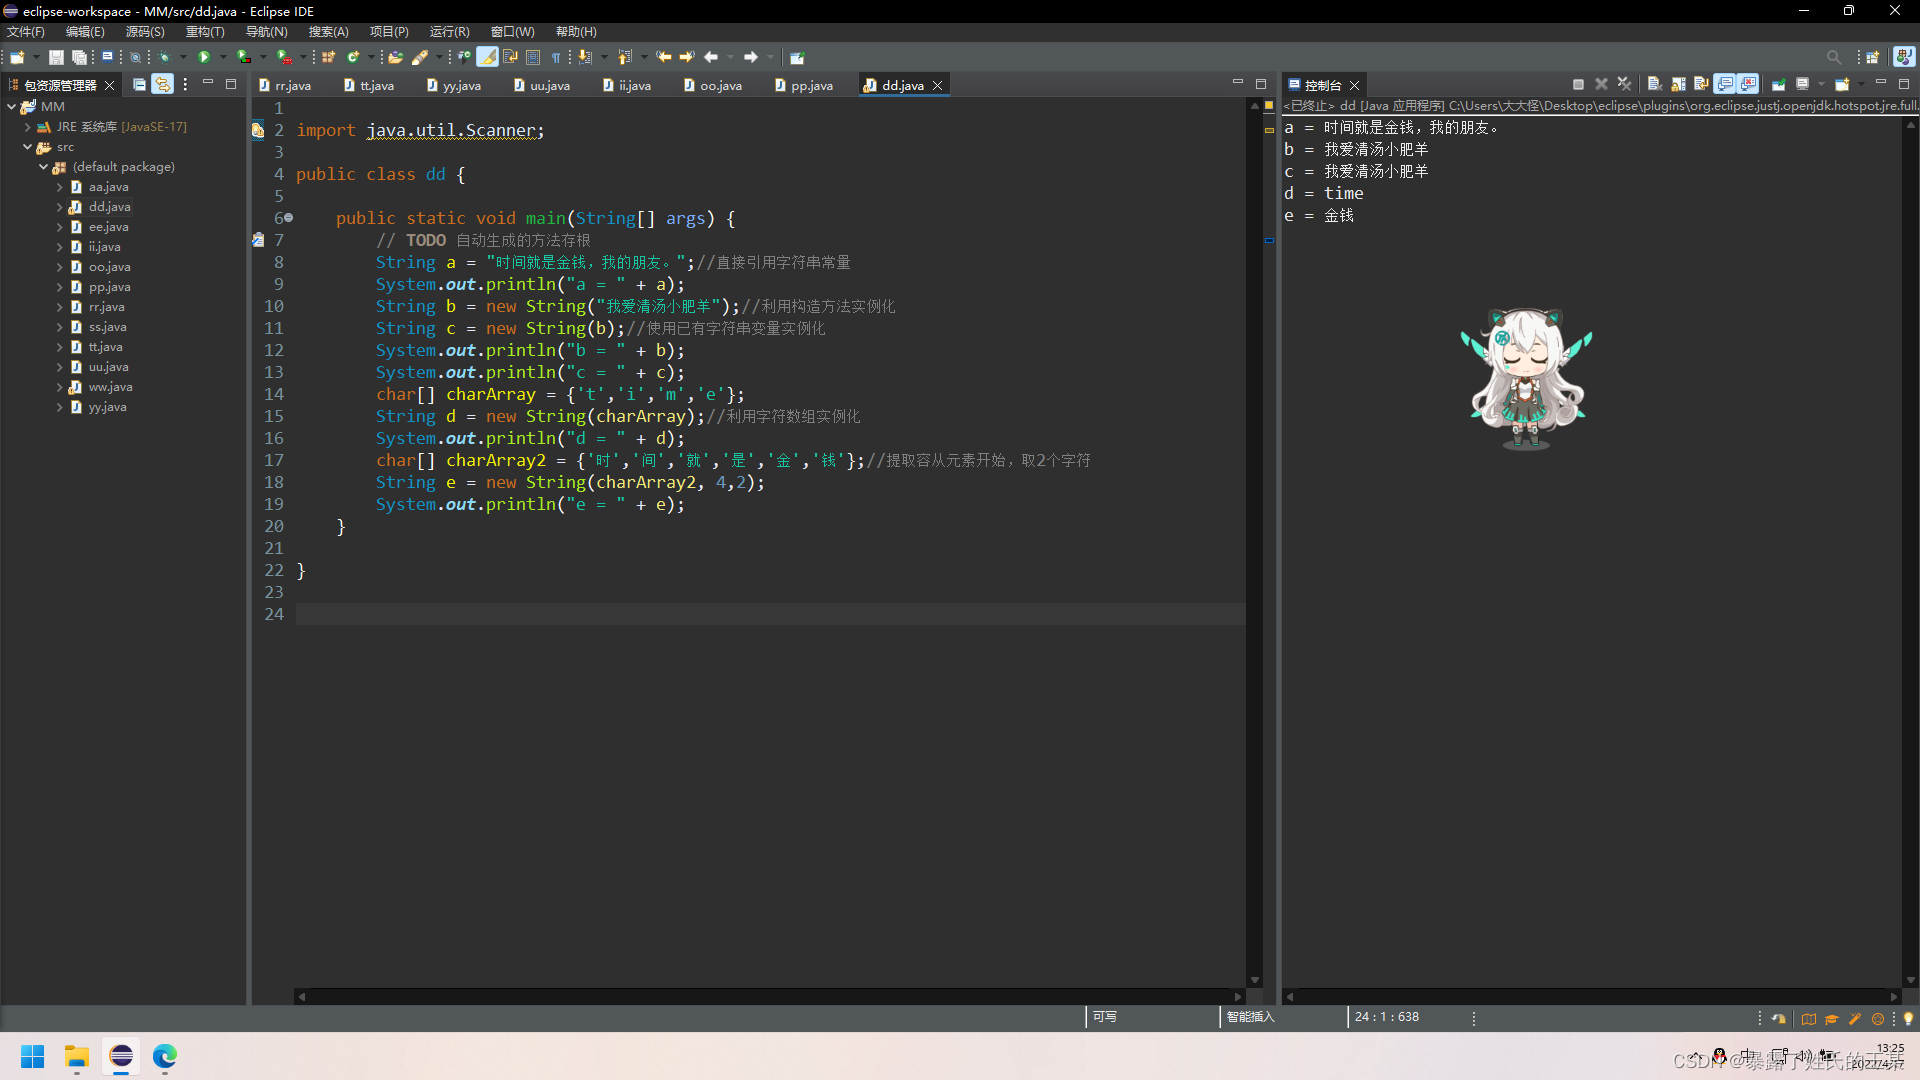1920x1080 pixels.
Task: Open Microsoft Edge from the taskbar
Action: (x=164, y=1057)
